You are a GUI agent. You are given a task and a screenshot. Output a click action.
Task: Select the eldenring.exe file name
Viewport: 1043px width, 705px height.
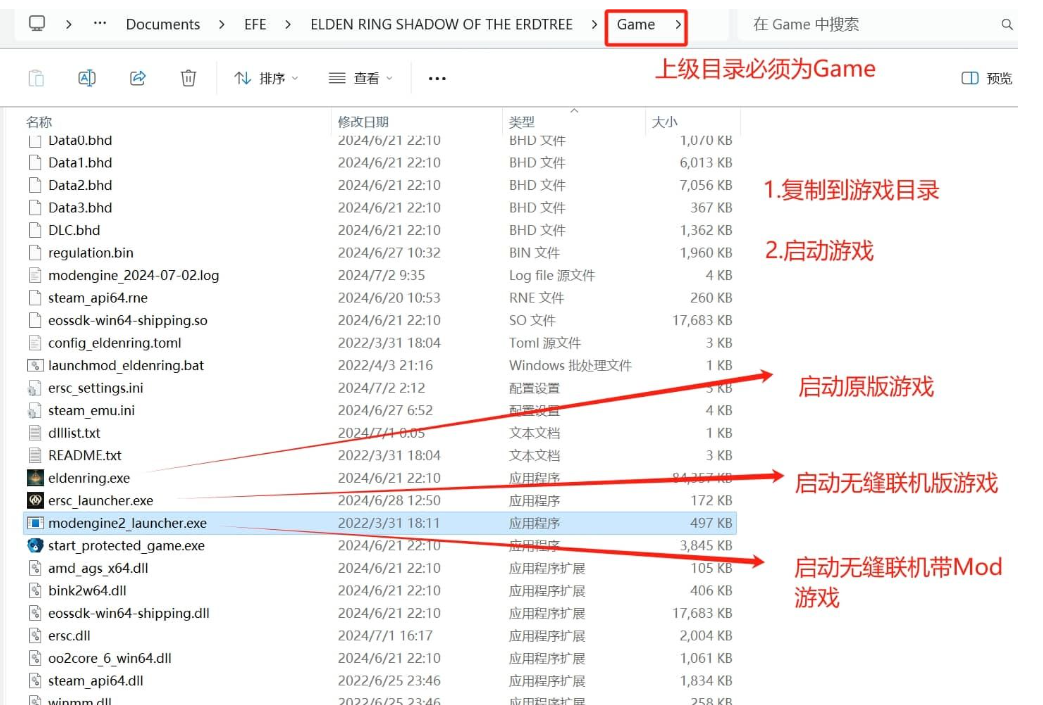point(89,478)
